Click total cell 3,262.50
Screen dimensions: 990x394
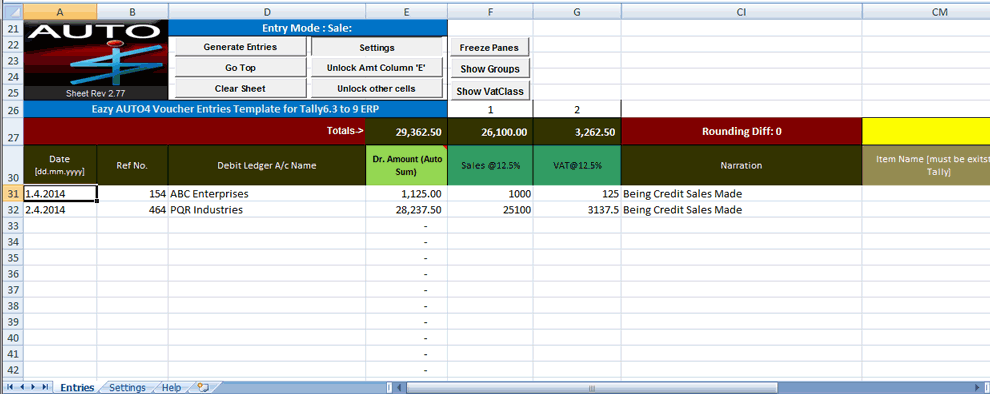click(576, 131)
